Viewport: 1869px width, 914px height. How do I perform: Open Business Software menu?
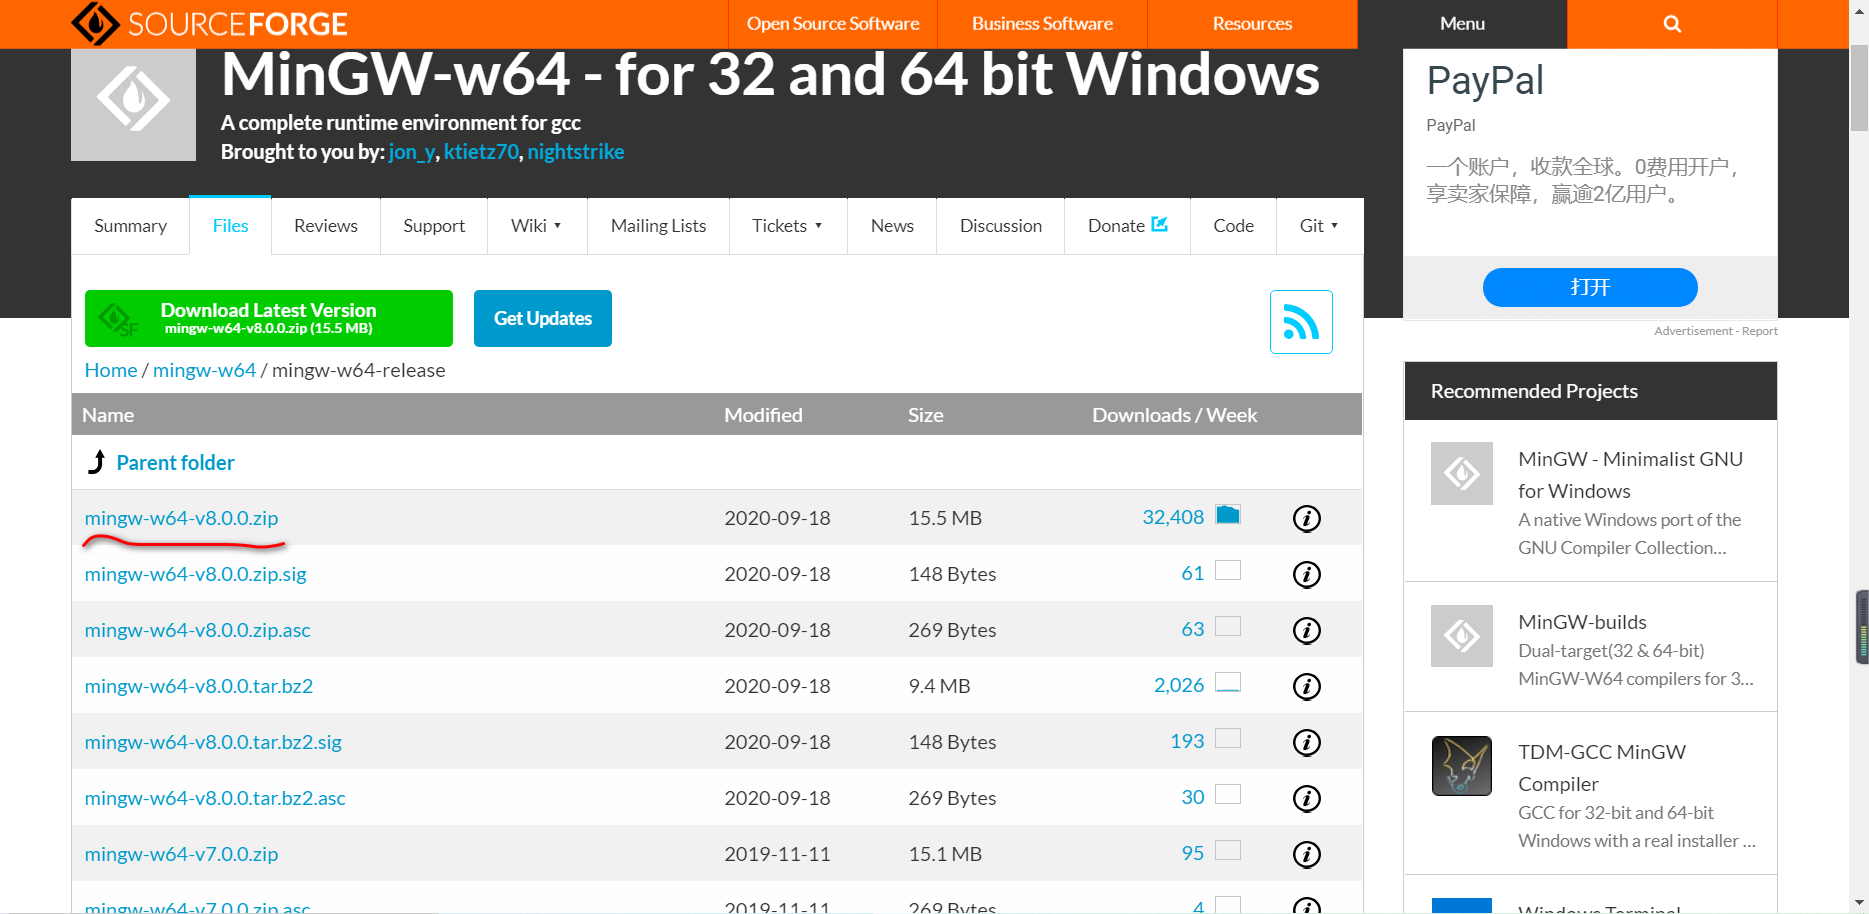point(1042,24)
